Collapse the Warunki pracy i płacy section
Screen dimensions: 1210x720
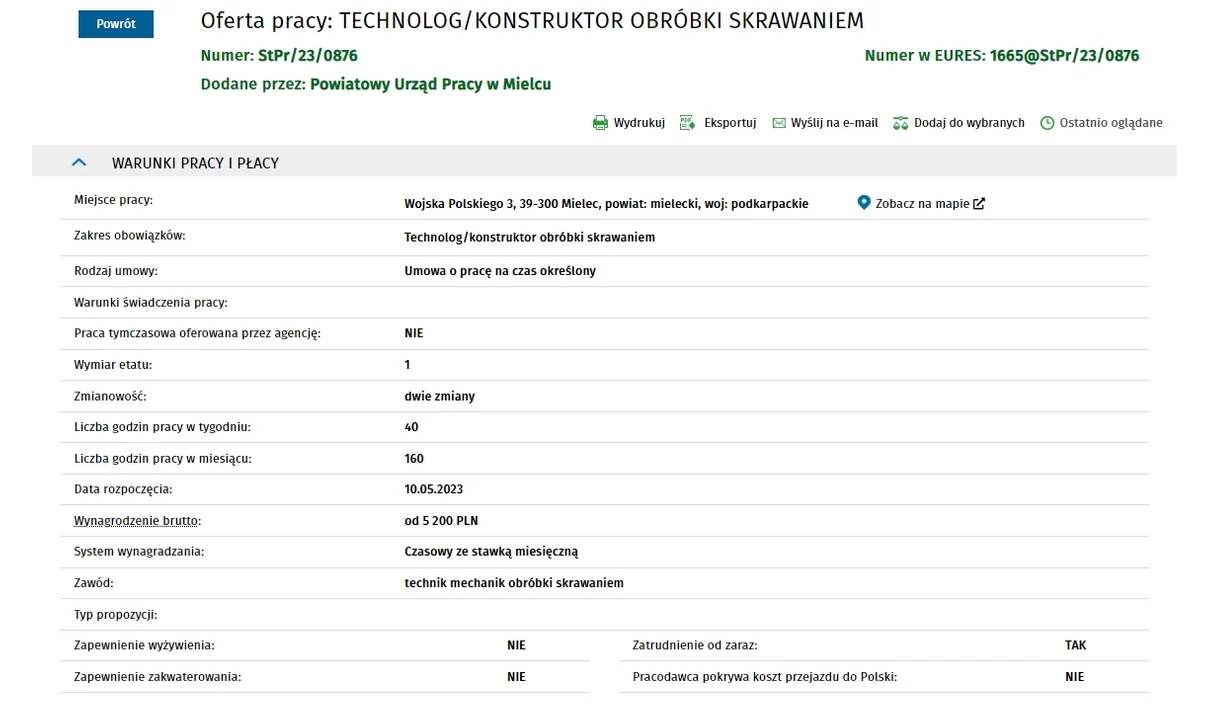[x=79, y=162]
